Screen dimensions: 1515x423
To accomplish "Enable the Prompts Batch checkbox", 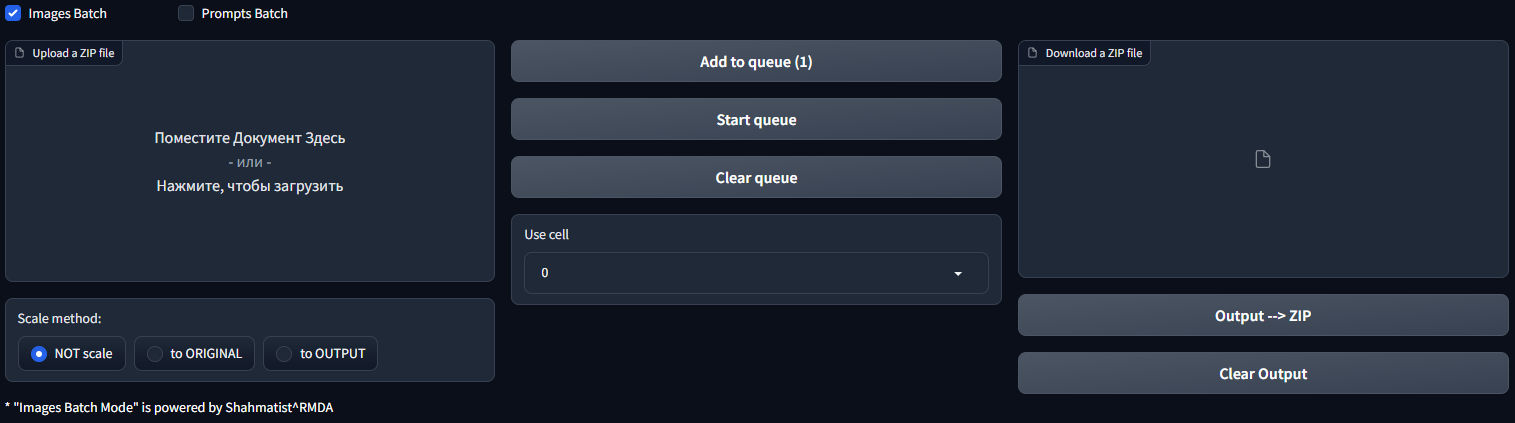I will point(186,14).
